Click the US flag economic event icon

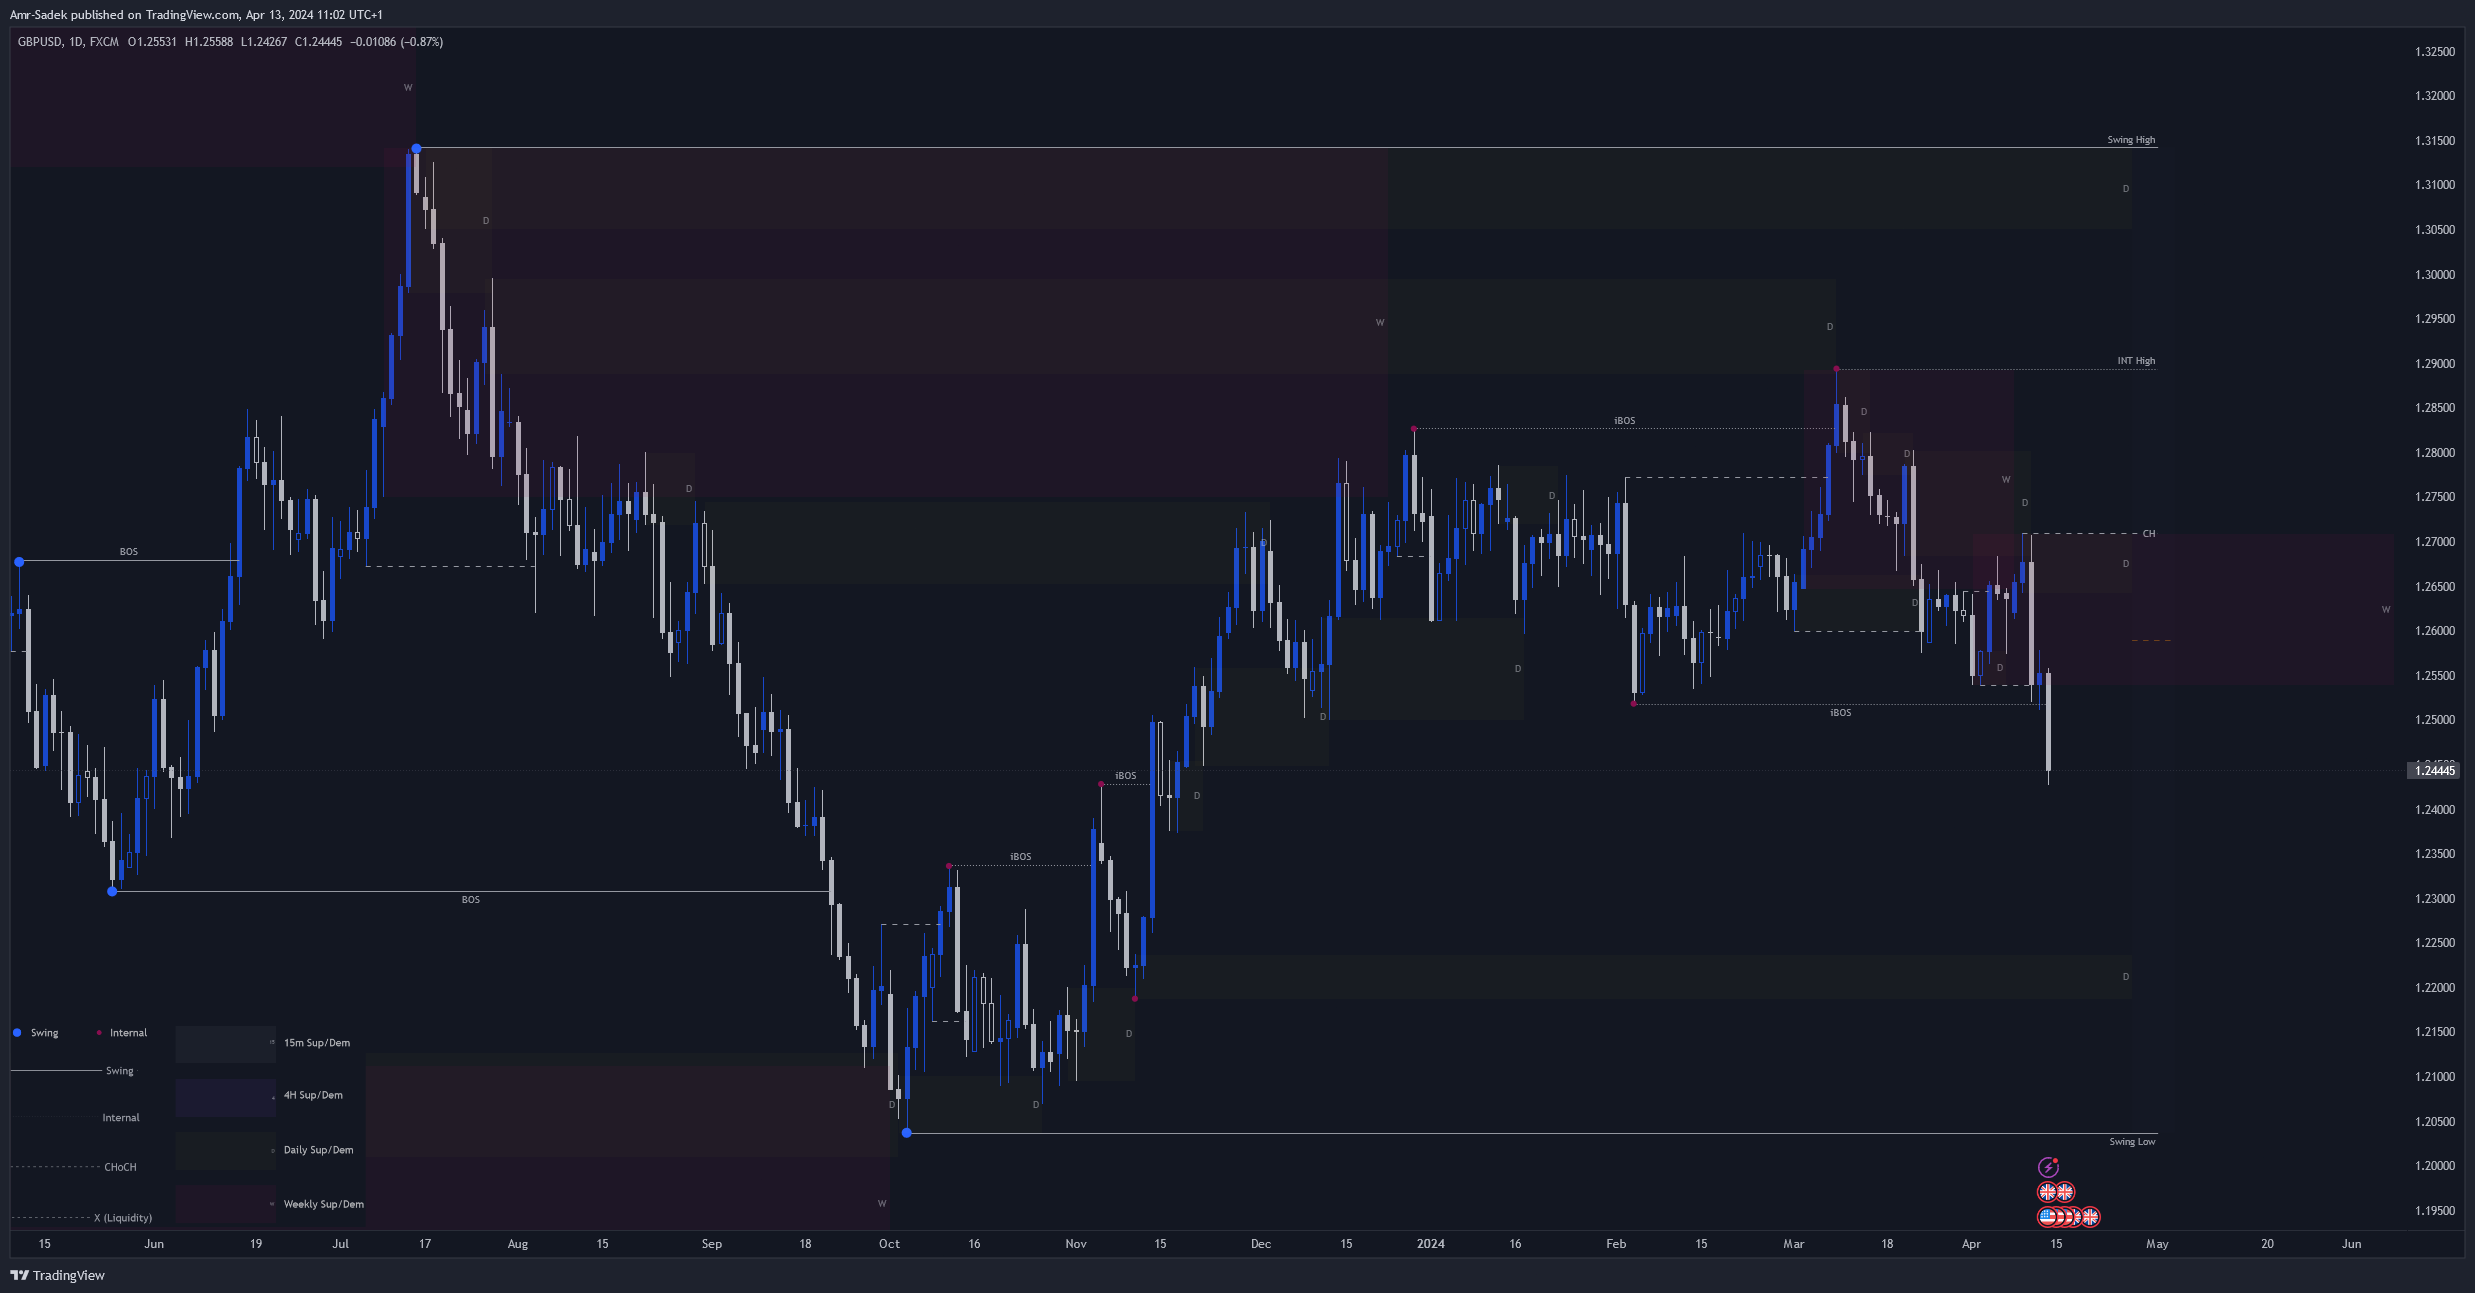tap(2047, 1217)
